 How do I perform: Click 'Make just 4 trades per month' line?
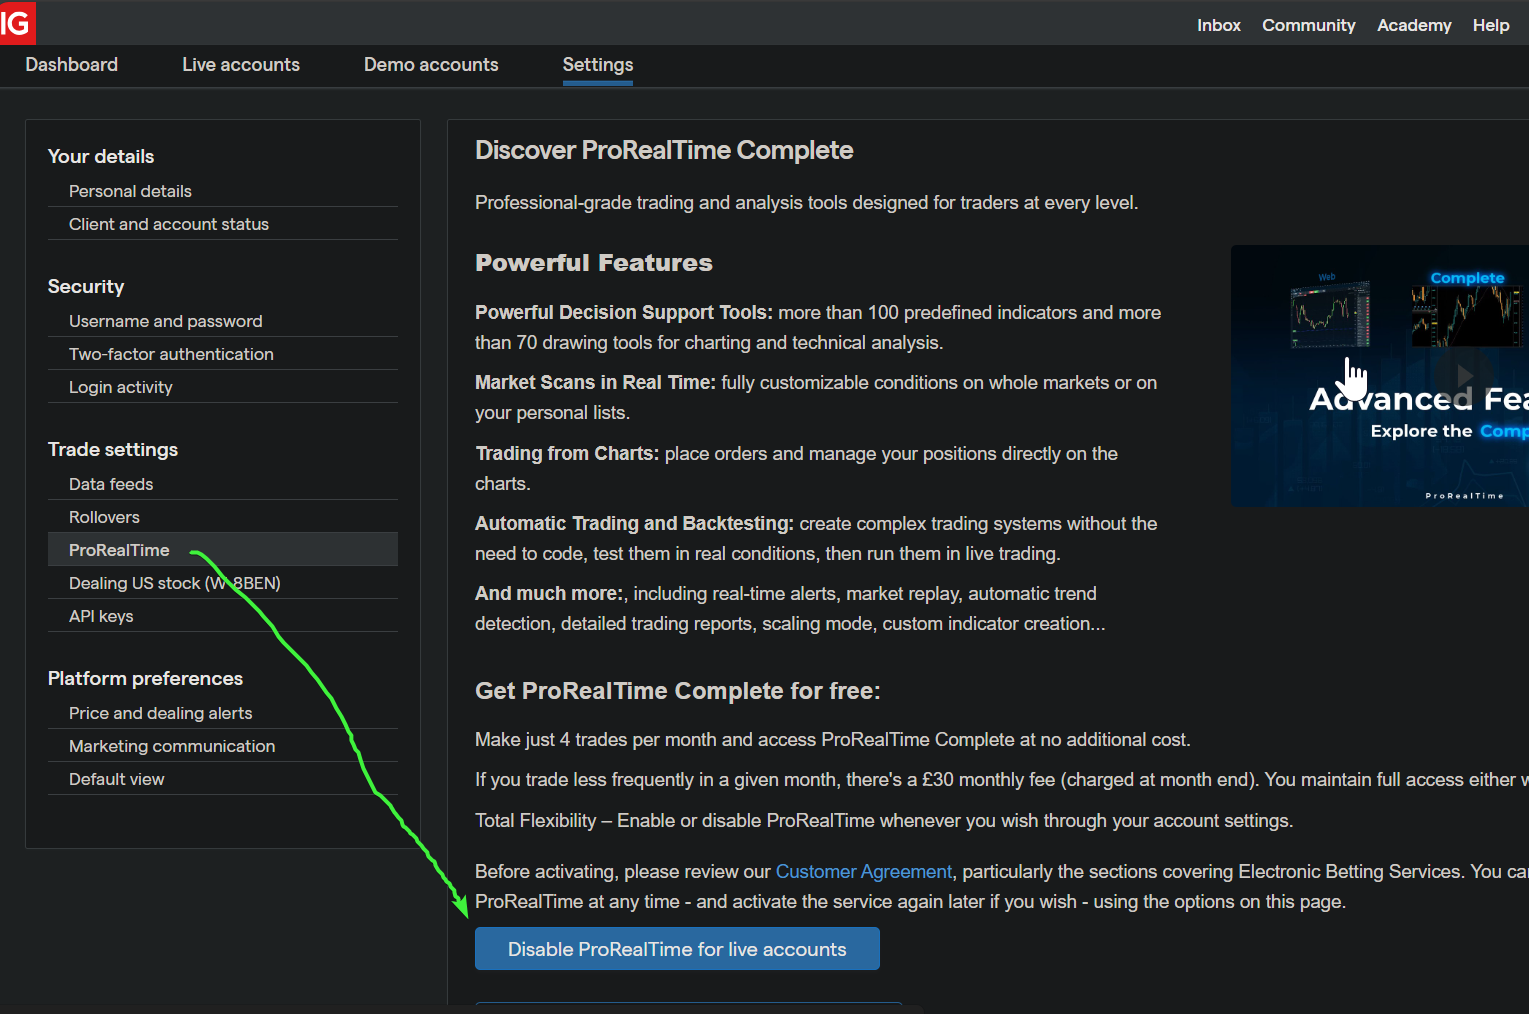[833, 740]
